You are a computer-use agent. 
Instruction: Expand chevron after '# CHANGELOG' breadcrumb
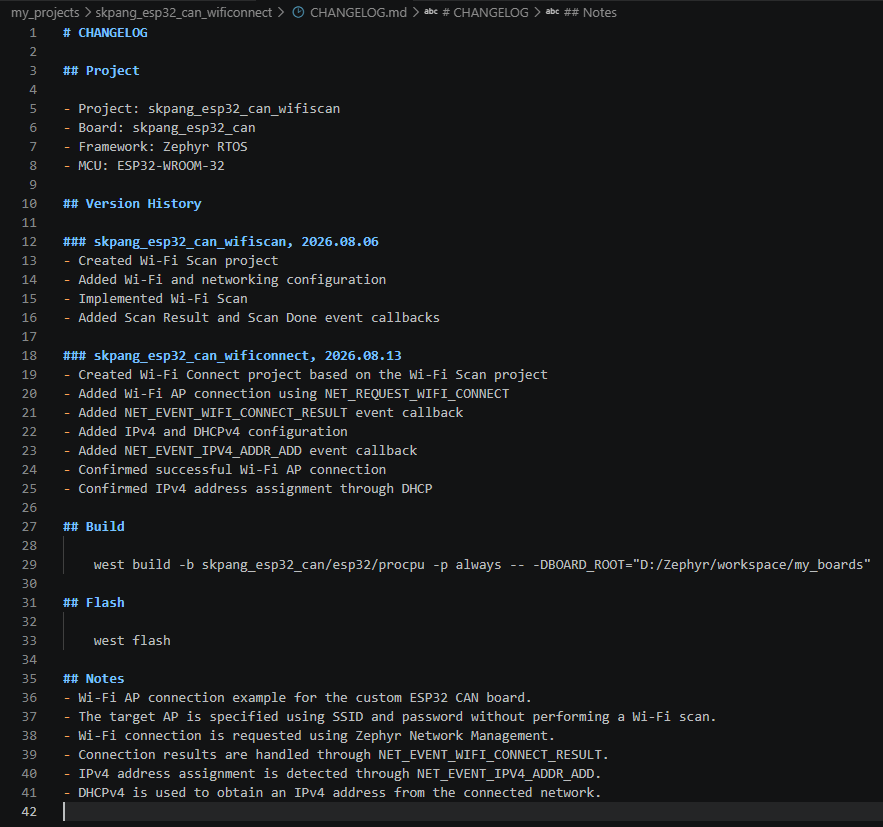click(x=537, y=12)
